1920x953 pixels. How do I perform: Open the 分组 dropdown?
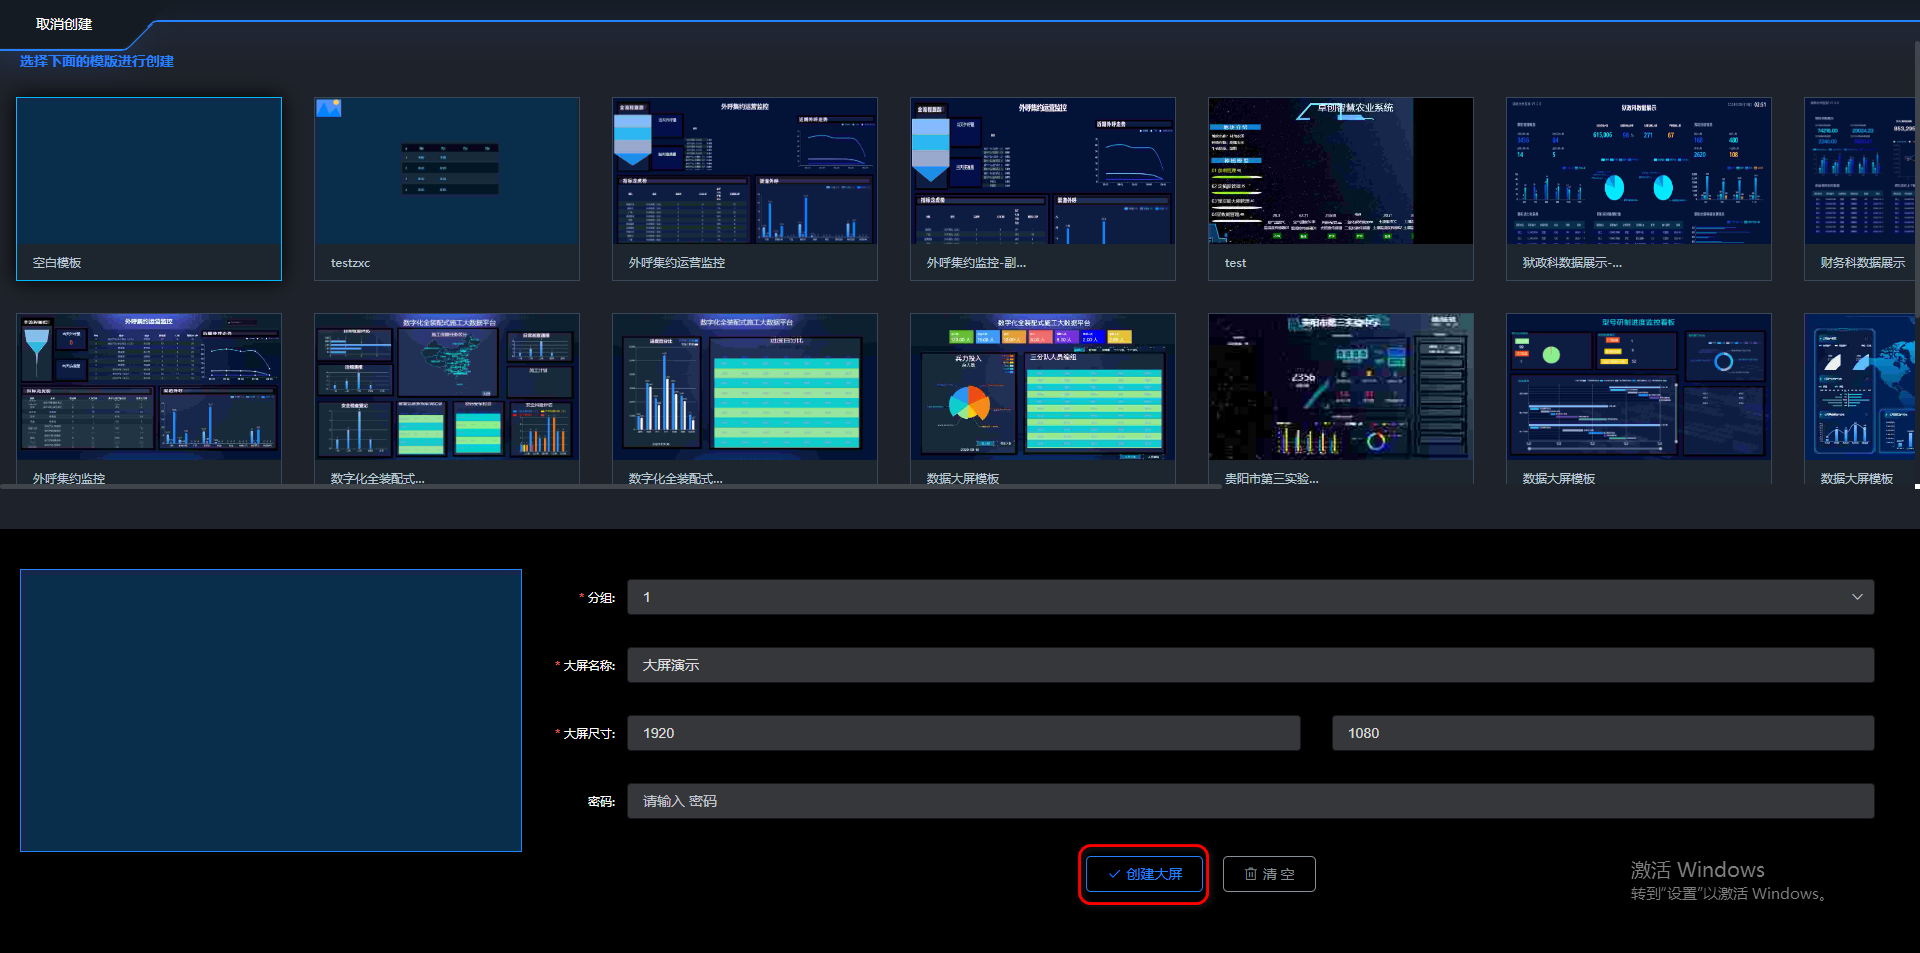coord(1250,597)
